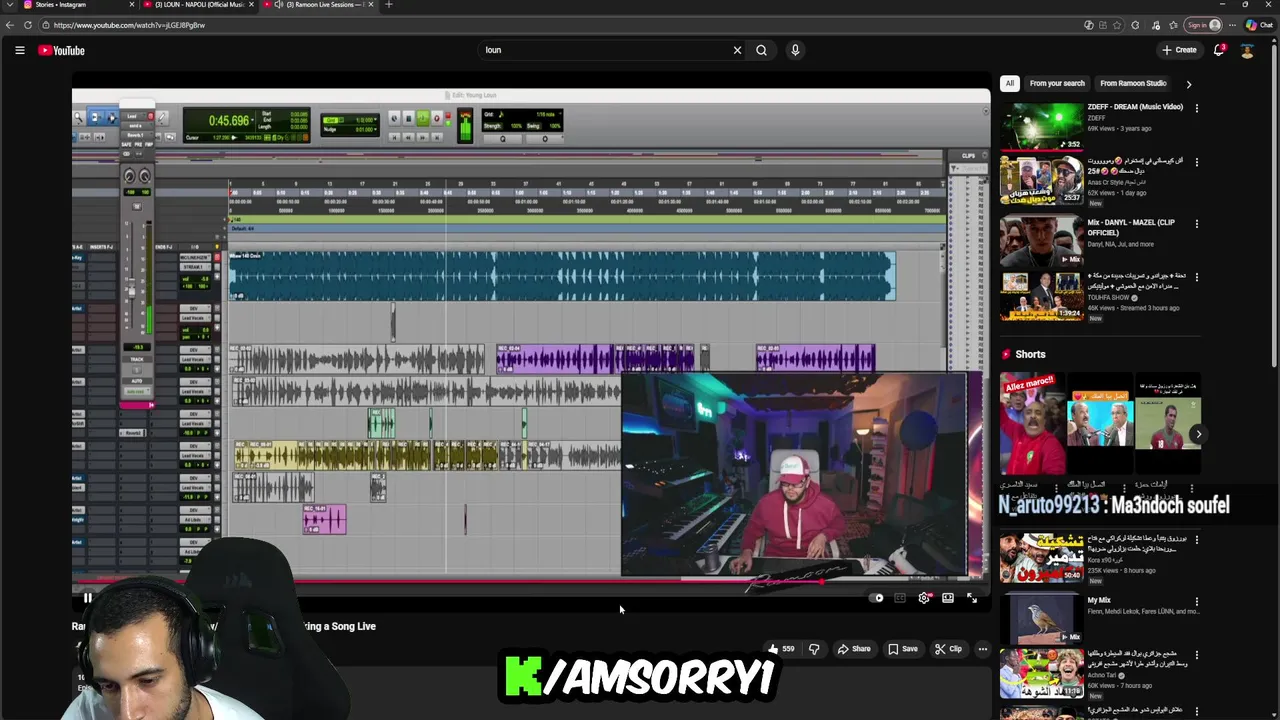Click browser Sign in button
Viewport: 1280px width, 720px height.
click(x=1203, y=25)
